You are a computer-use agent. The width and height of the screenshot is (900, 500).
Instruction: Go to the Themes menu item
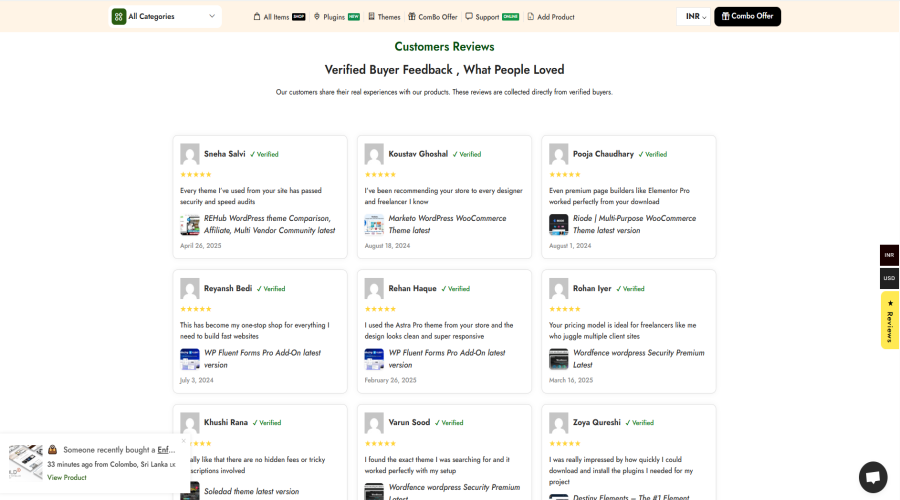(384, 17)
